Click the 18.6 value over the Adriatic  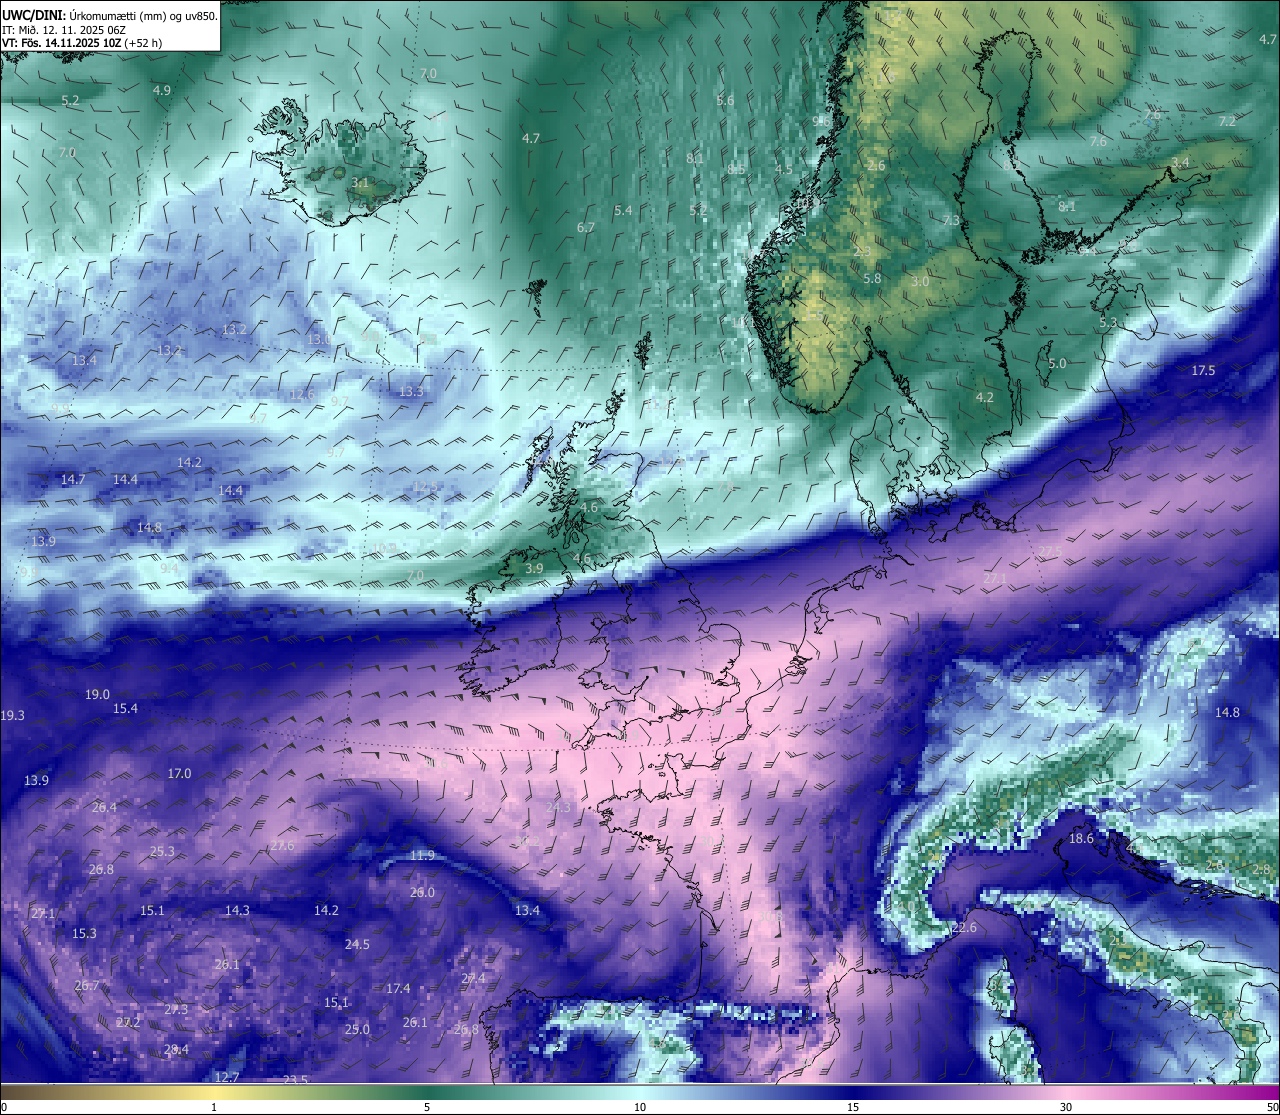(x=1081, y=838)
